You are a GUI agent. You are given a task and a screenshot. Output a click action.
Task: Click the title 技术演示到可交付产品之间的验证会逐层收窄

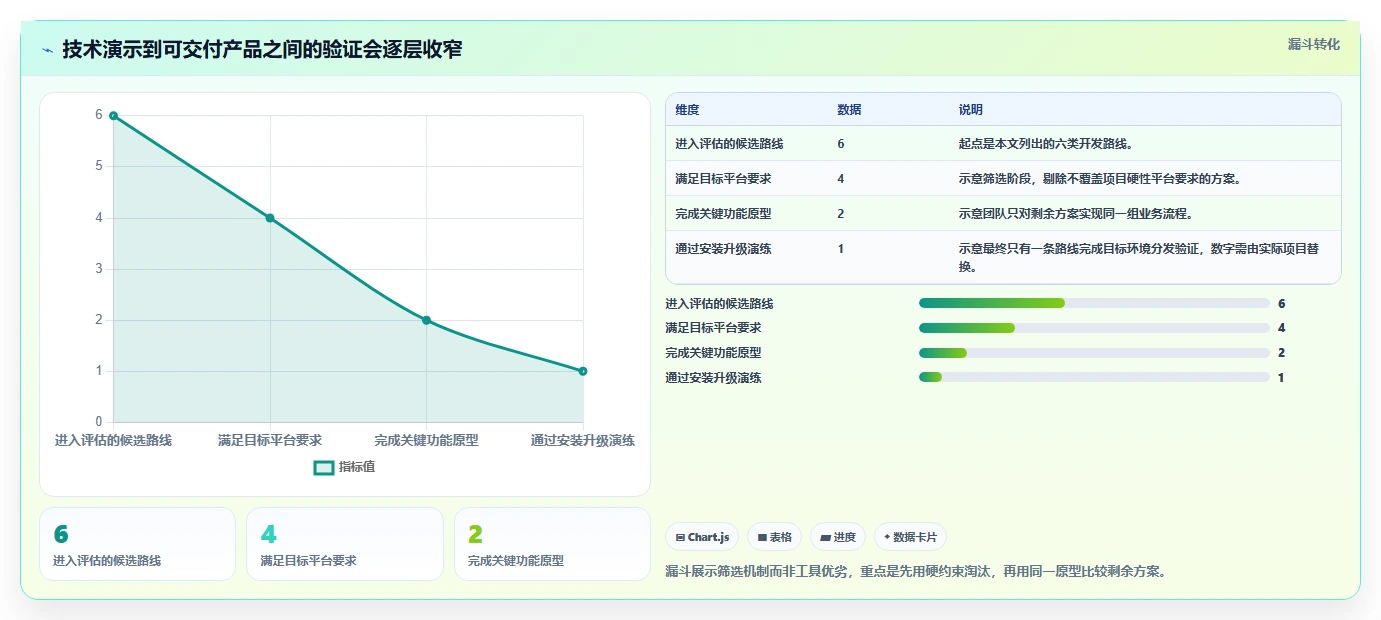[262, 49]
